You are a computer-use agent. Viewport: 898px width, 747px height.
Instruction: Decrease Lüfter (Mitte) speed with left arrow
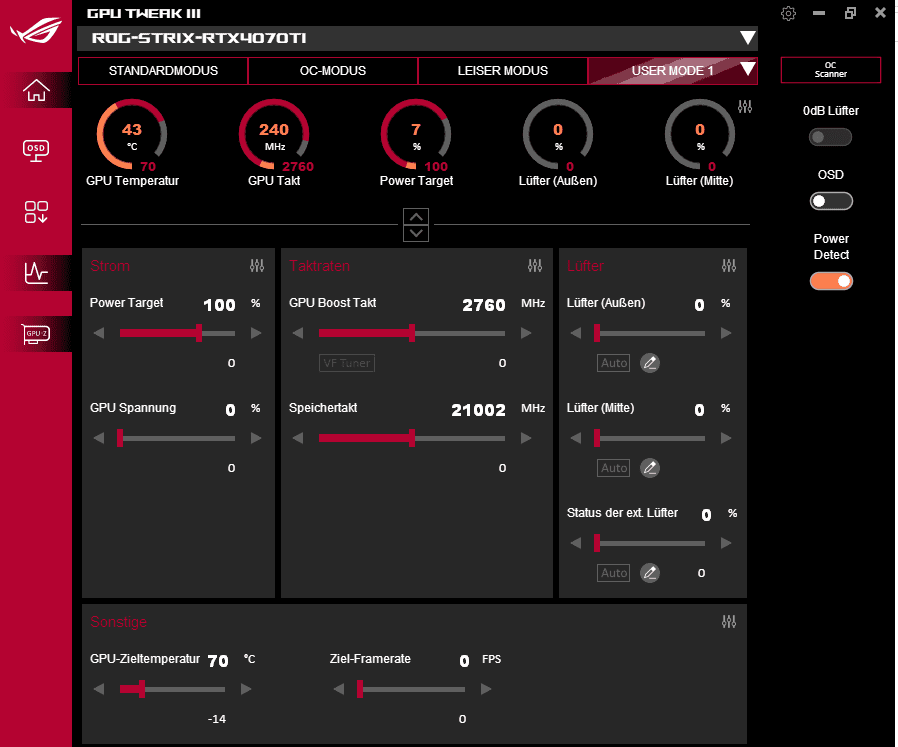click(576, 438)
